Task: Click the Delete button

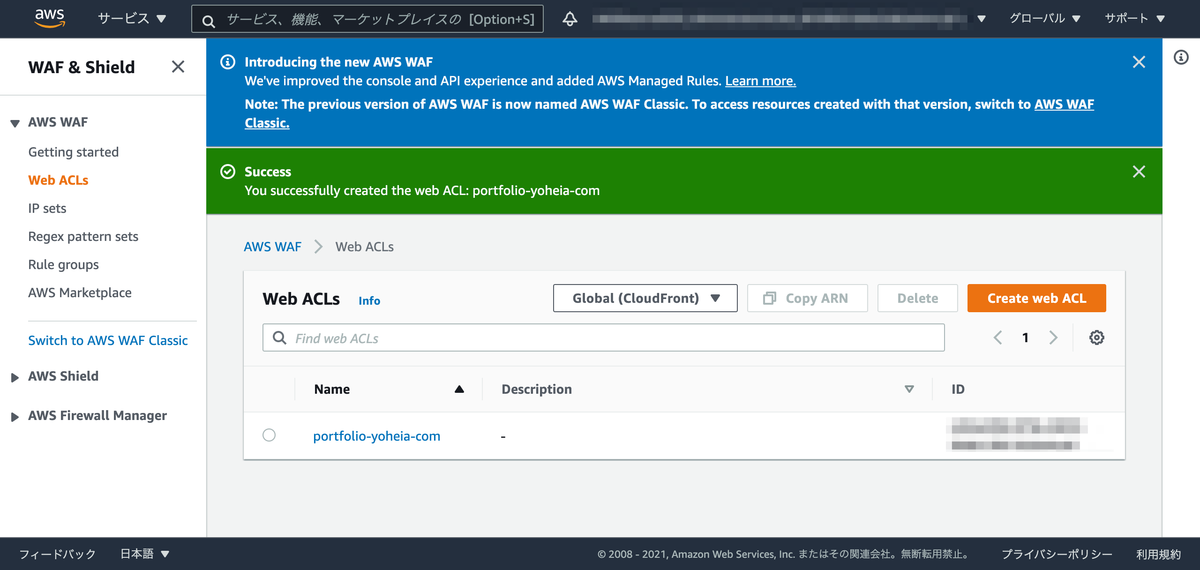Action: [917, 298]
